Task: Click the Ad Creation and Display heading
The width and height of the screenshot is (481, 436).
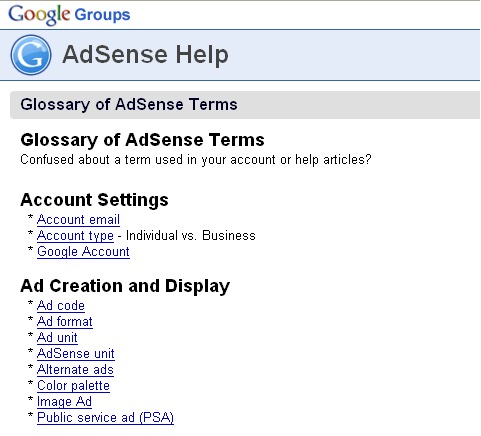Action: [125, 286]
